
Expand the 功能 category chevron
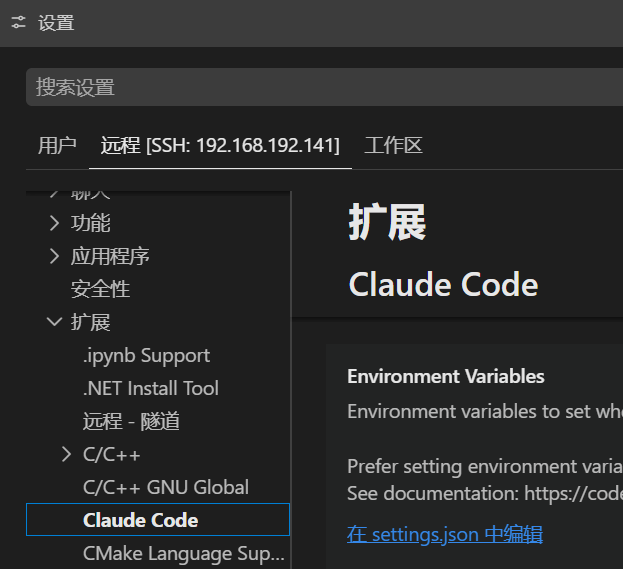pos(54,223)
